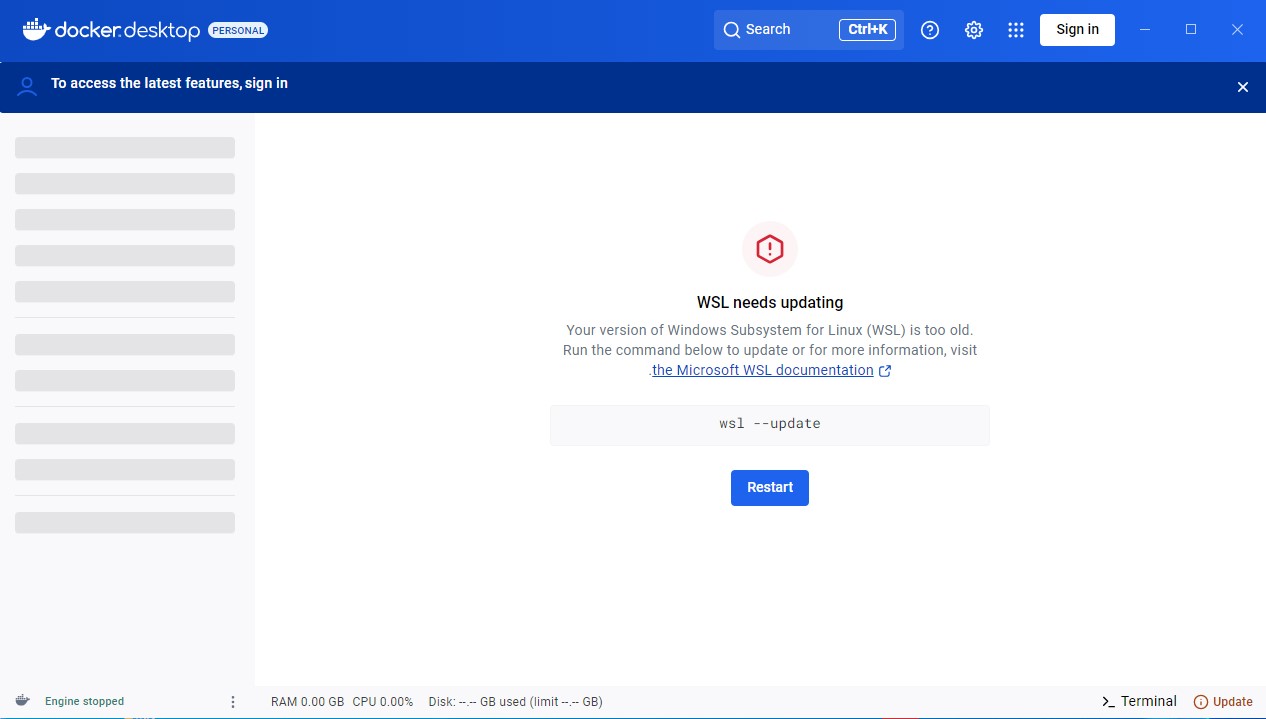This screenshot has width=1266, height=719.
Task: Click the WSL needs updating heading
Action: point(770,302)
